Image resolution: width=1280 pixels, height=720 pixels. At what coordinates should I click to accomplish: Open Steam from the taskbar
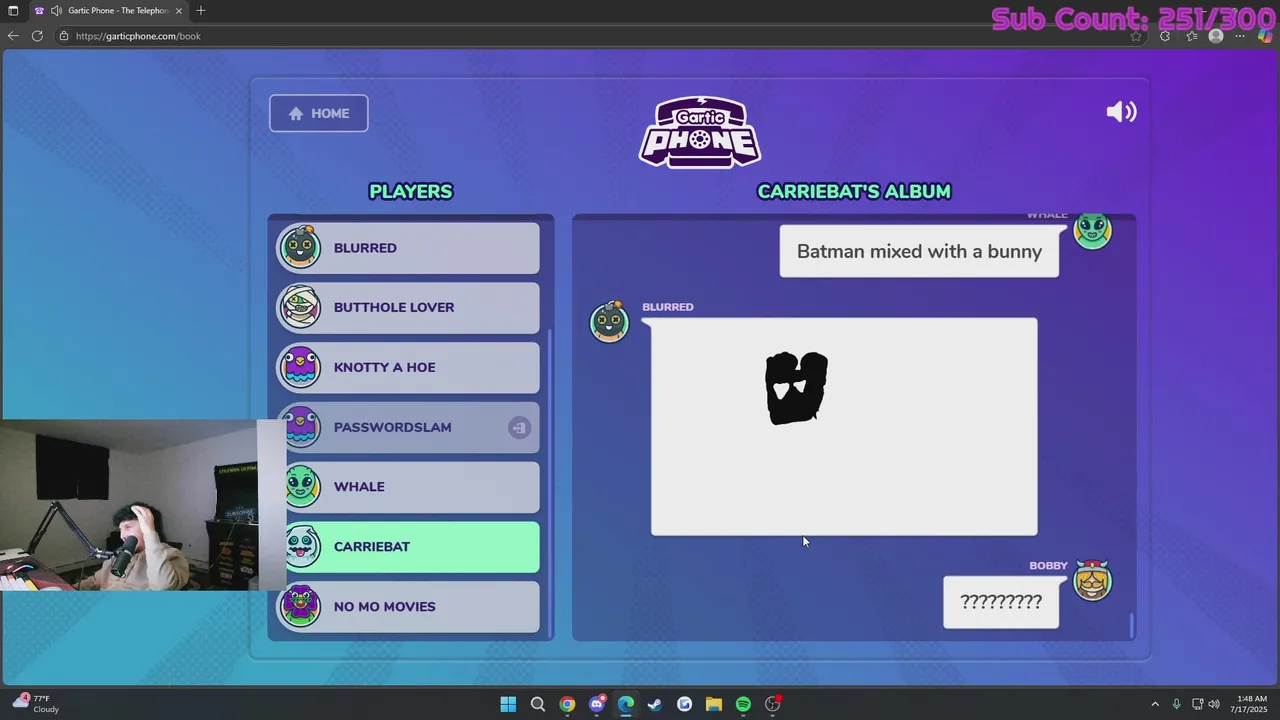(655, 704)
